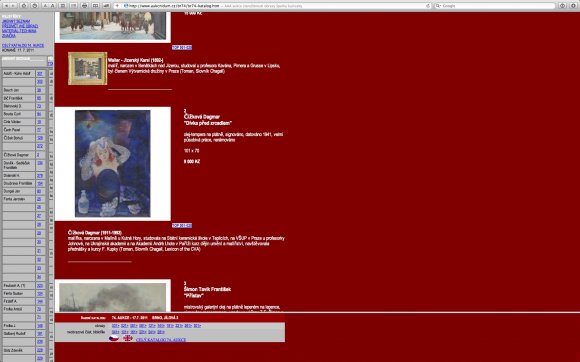Click the biography heading 'Čížková Dagmar (1911-1992)'
The image size is (580, 362).
point(95,233)
